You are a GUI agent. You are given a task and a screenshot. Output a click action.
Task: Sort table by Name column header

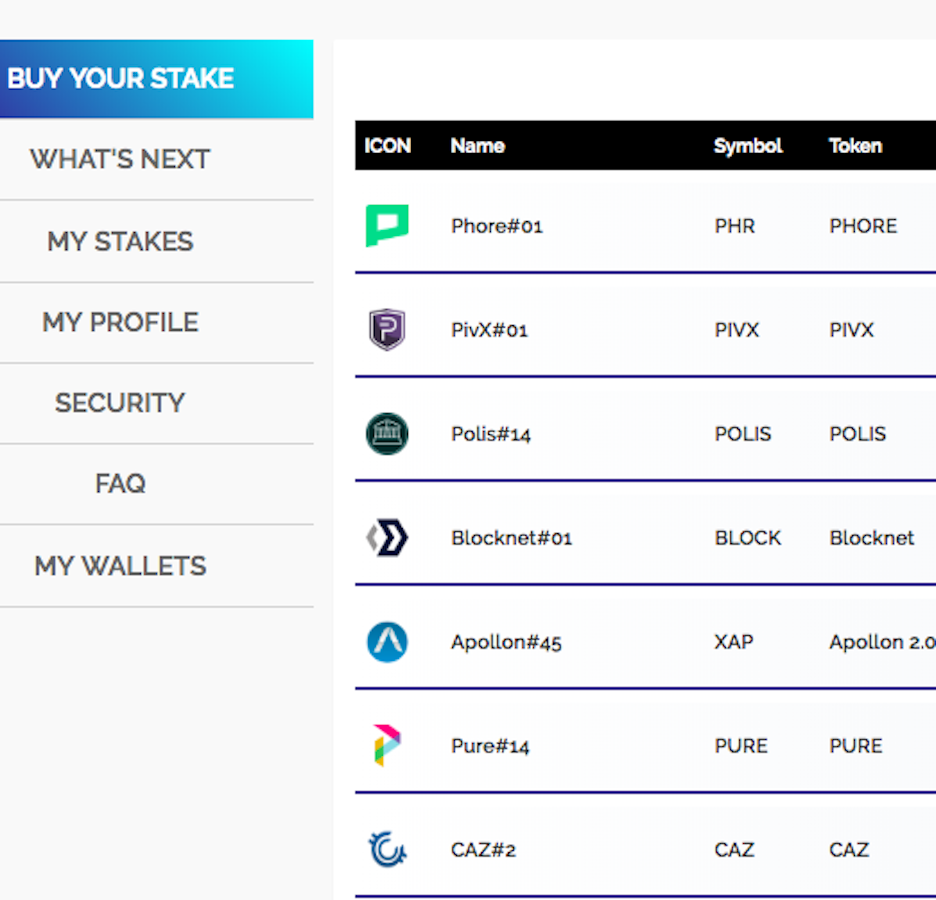[477, 146]
